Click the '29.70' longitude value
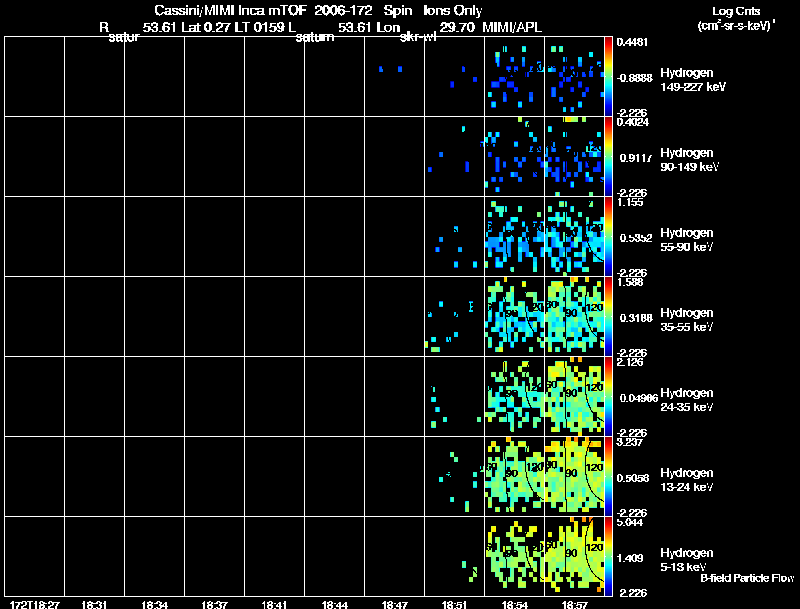 [458, 27]
